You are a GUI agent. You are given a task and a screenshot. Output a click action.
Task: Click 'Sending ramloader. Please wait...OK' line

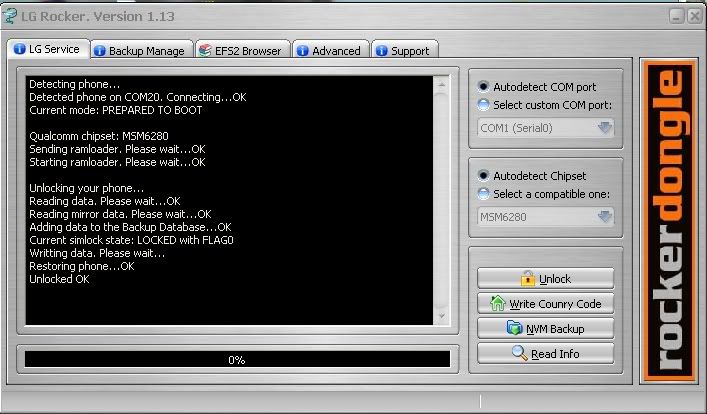[117, 149]
